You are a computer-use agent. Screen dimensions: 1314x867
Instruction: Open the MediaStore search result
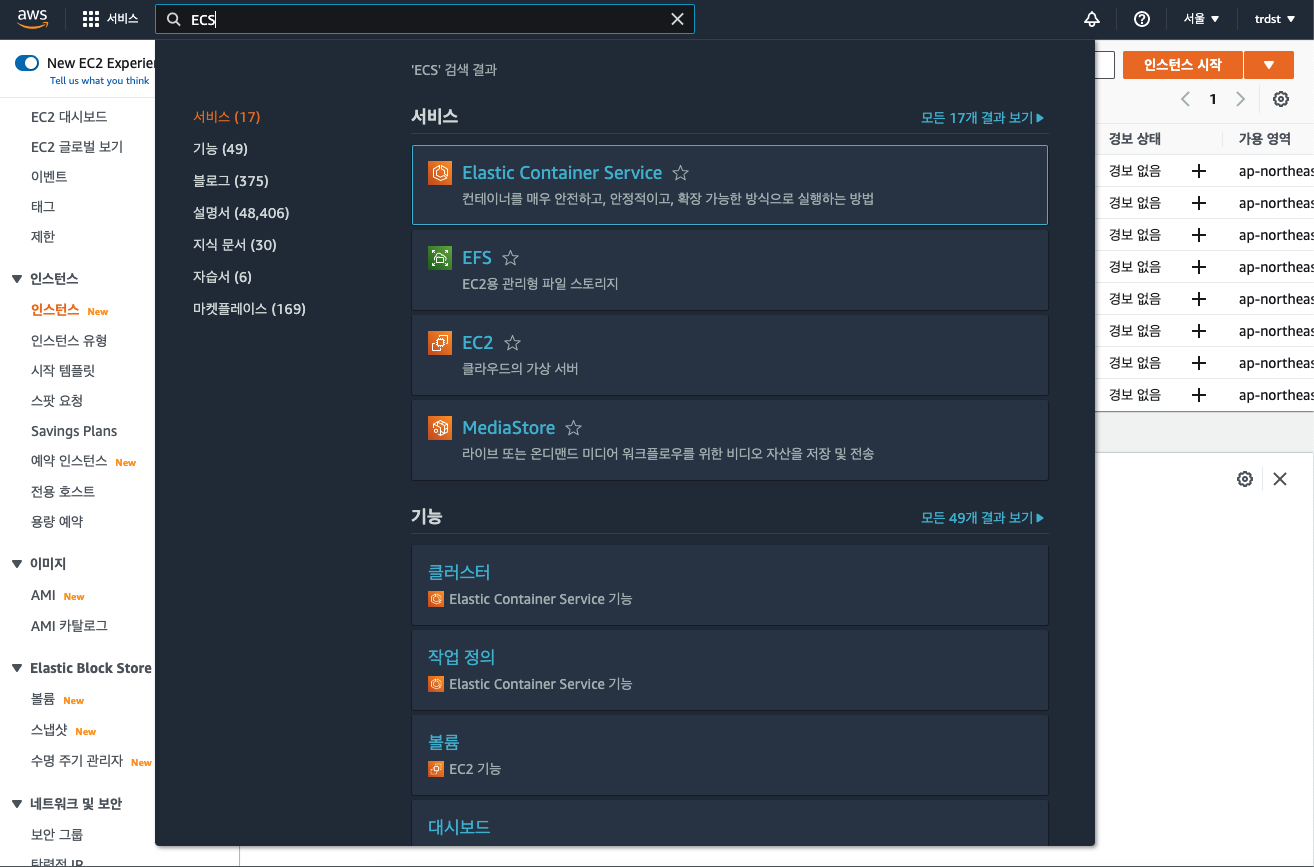(x=730, y=440)
